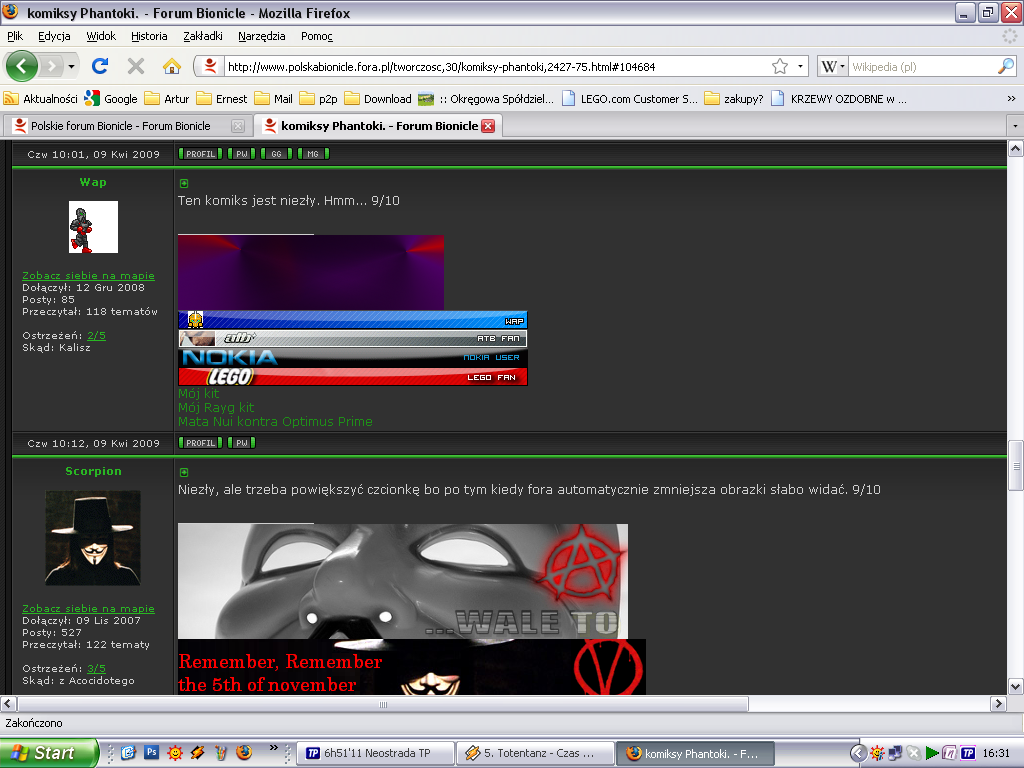Open the Aktualności feed bookmark

pos(40,99)
